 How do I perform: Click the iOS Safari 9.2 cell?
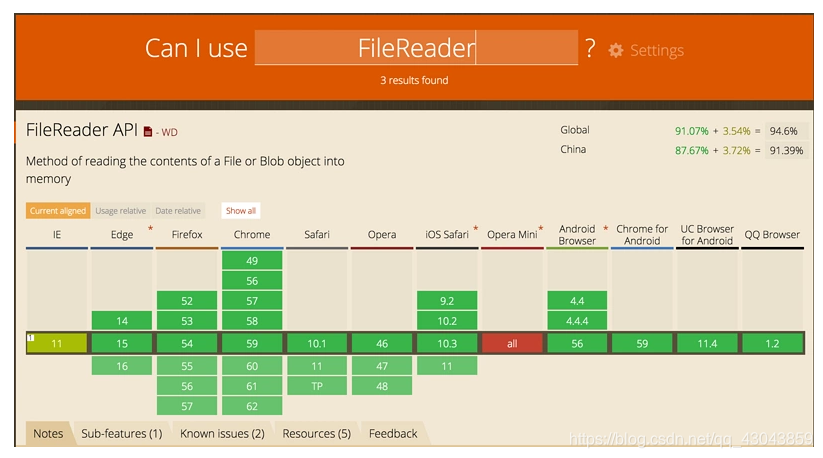click(x=447, y=301)
